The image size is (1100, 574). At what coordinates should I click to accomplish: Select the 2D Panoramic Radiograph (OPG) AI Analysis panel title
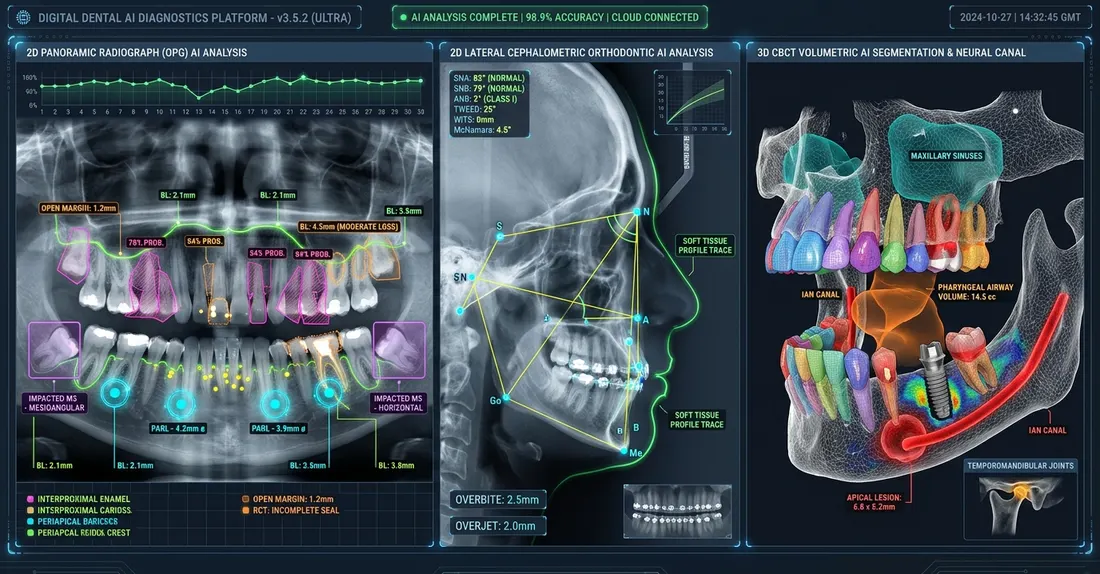coord(136,52)
